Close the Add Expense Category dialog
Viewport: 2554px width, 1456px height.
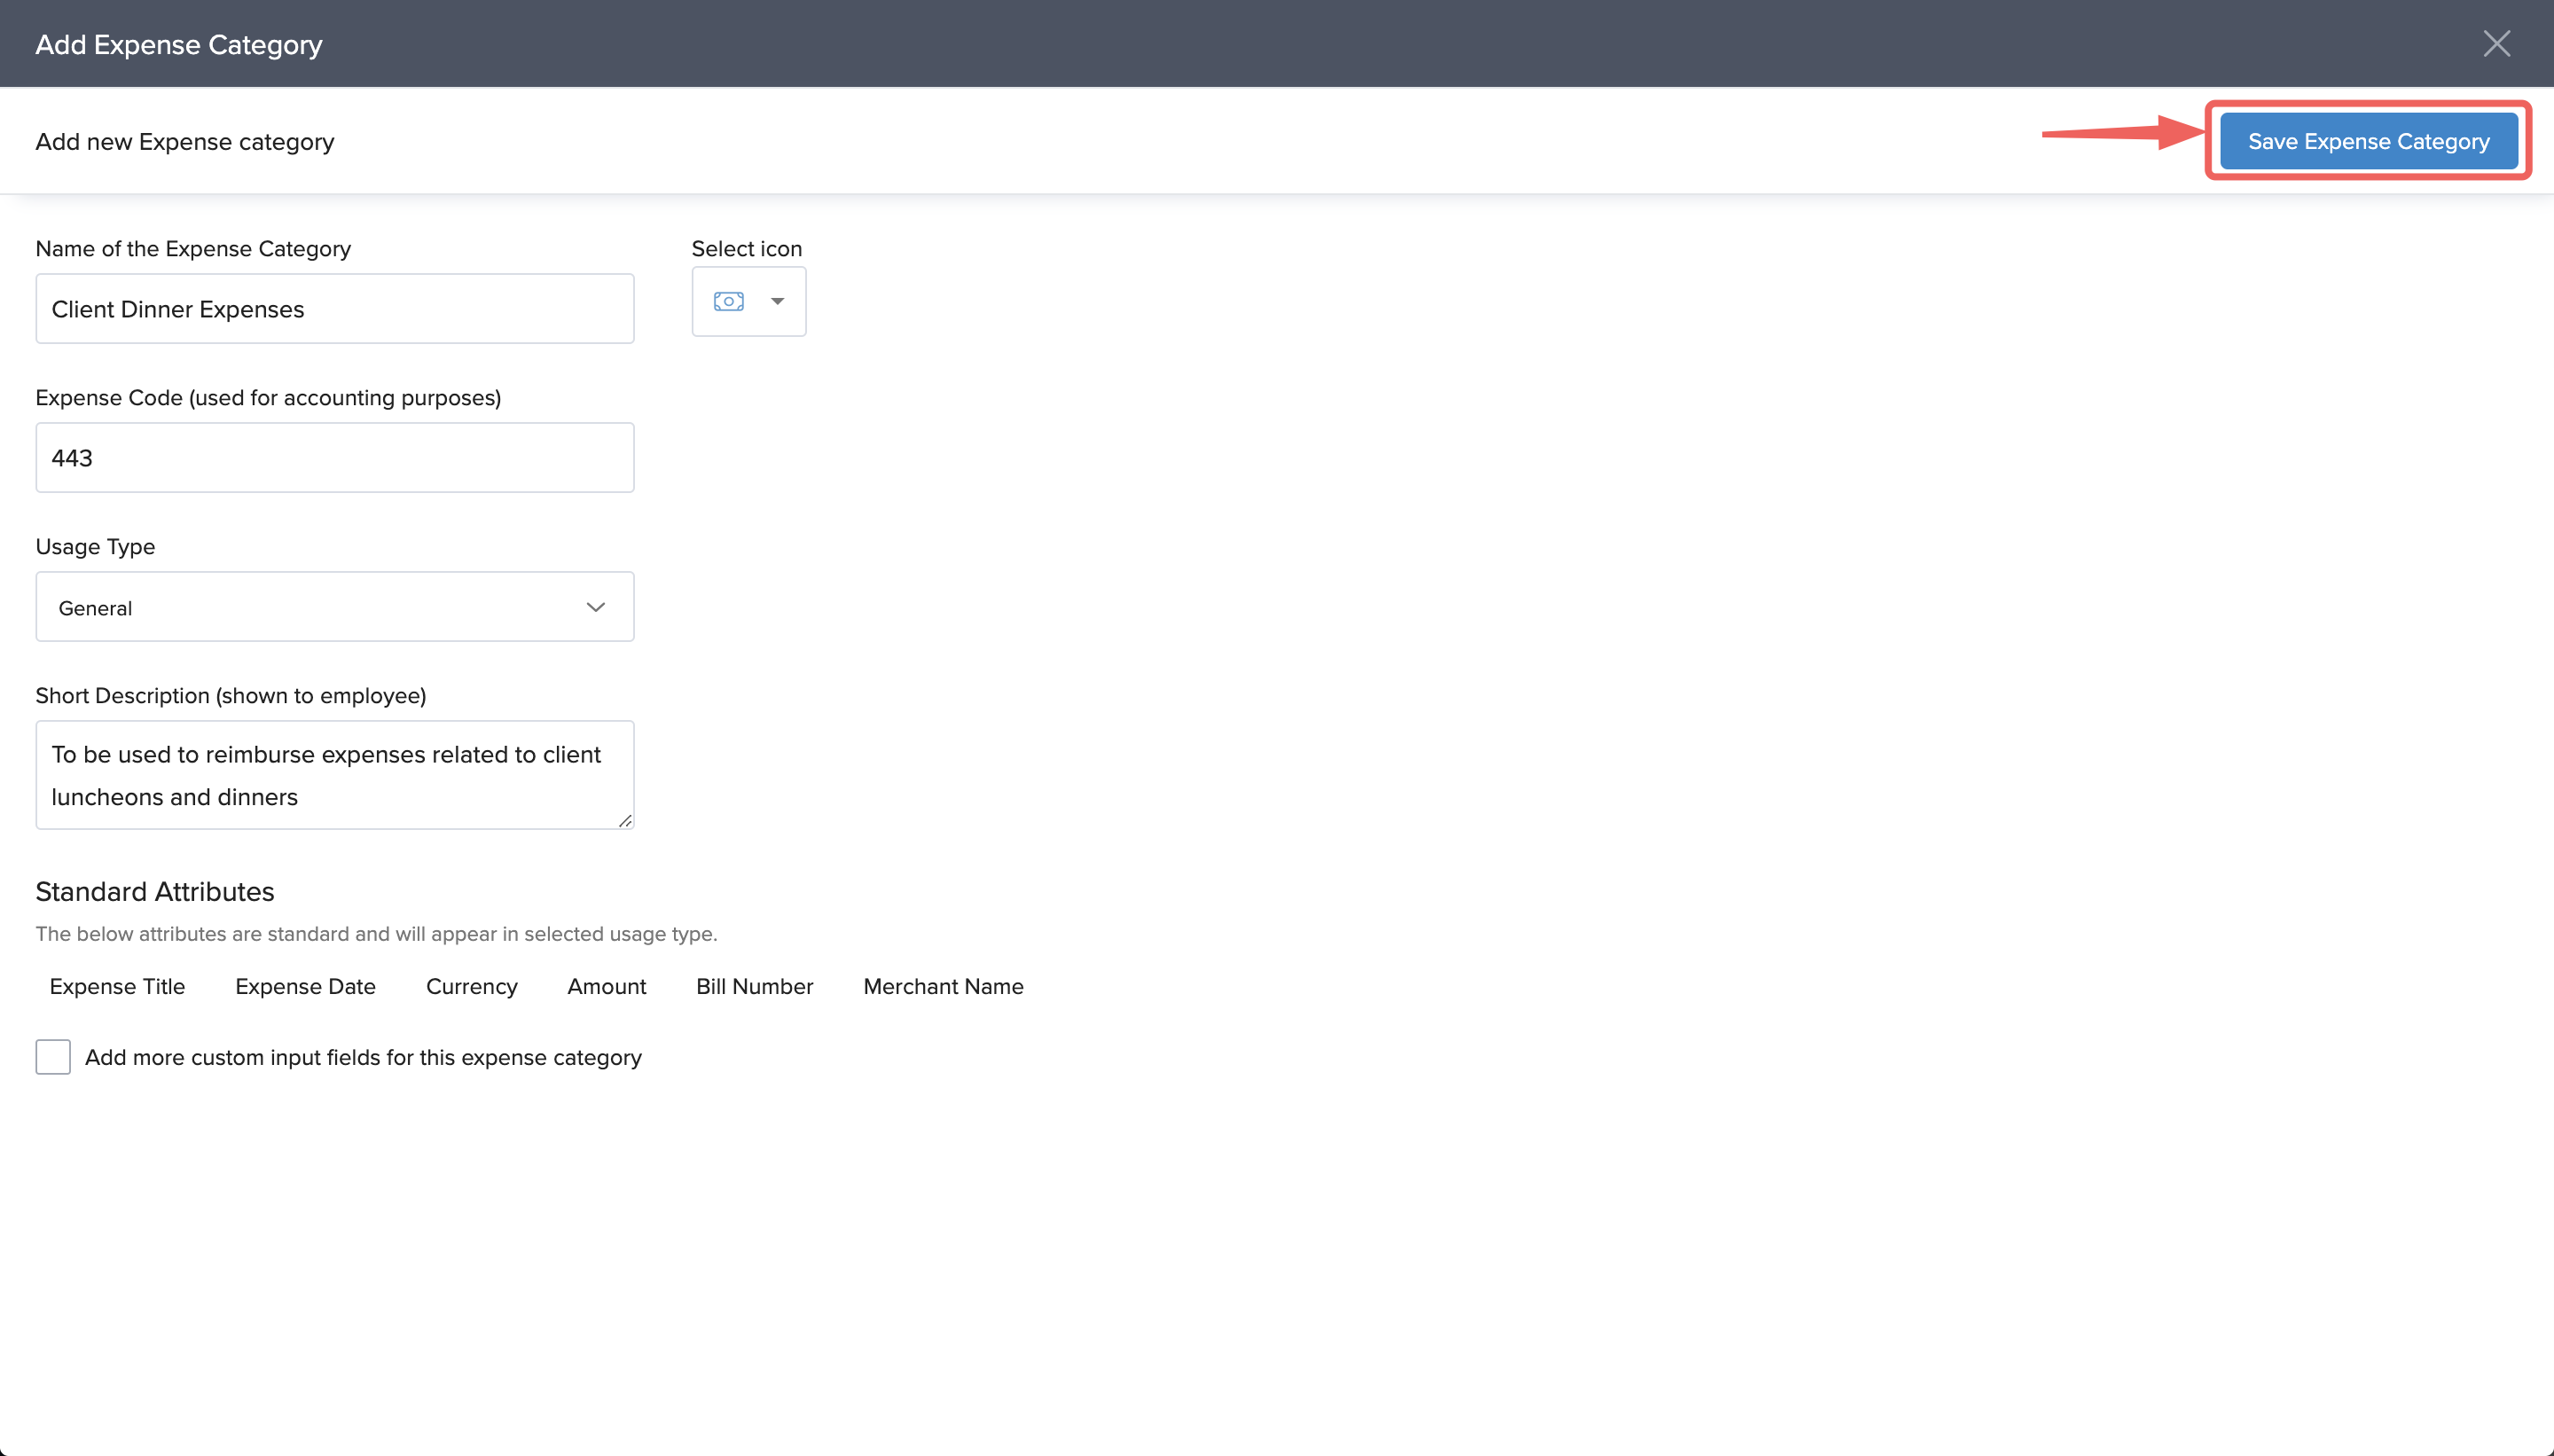2496,44
